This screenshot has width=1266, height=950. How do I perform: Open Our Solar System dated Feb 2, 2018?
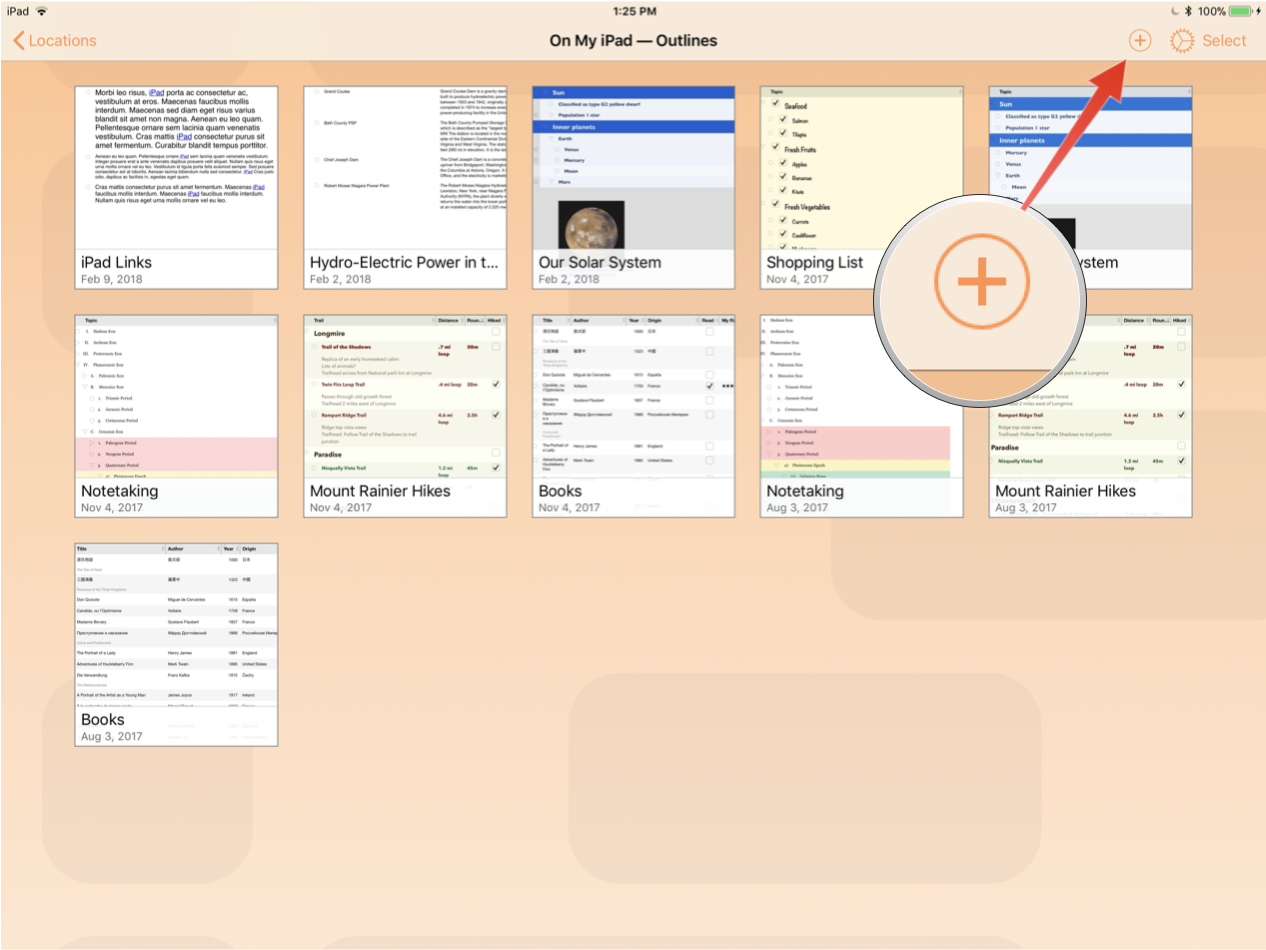pyautogui.click(x=633, y=187)
